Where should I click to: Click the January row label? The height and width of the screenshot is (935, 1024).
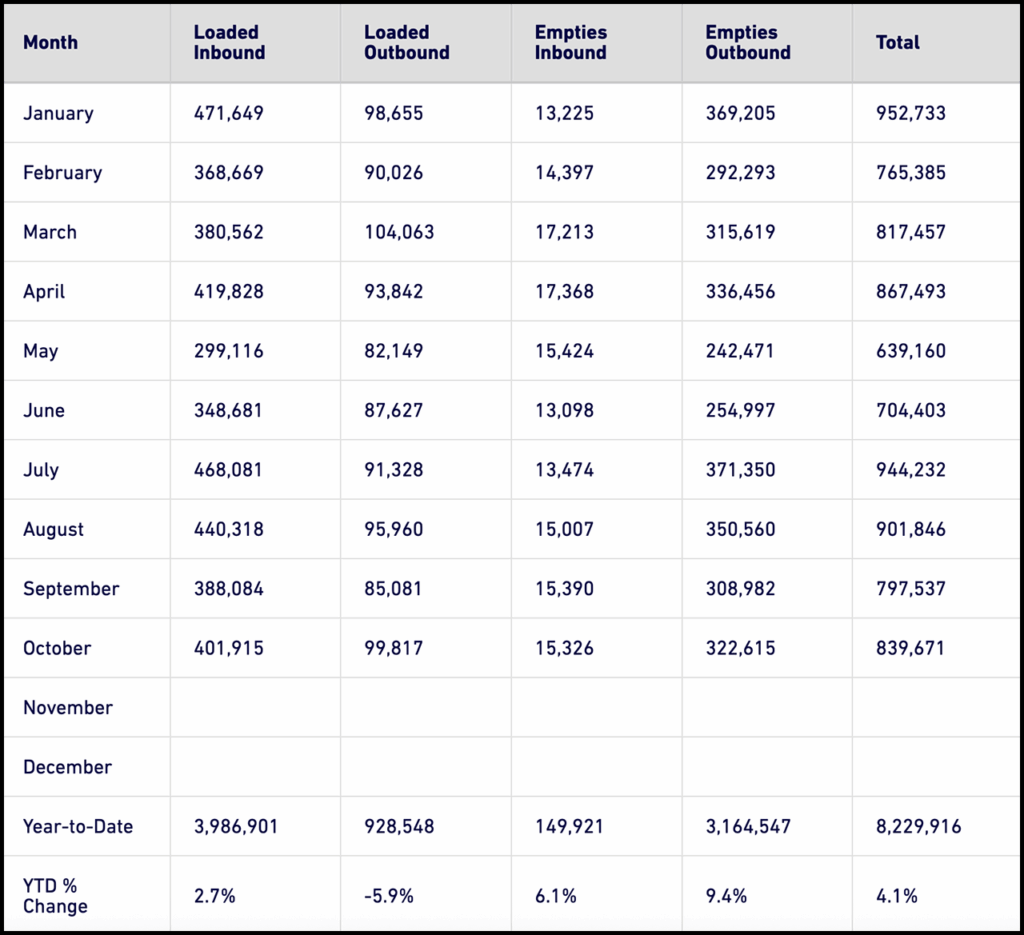[58, 113]
